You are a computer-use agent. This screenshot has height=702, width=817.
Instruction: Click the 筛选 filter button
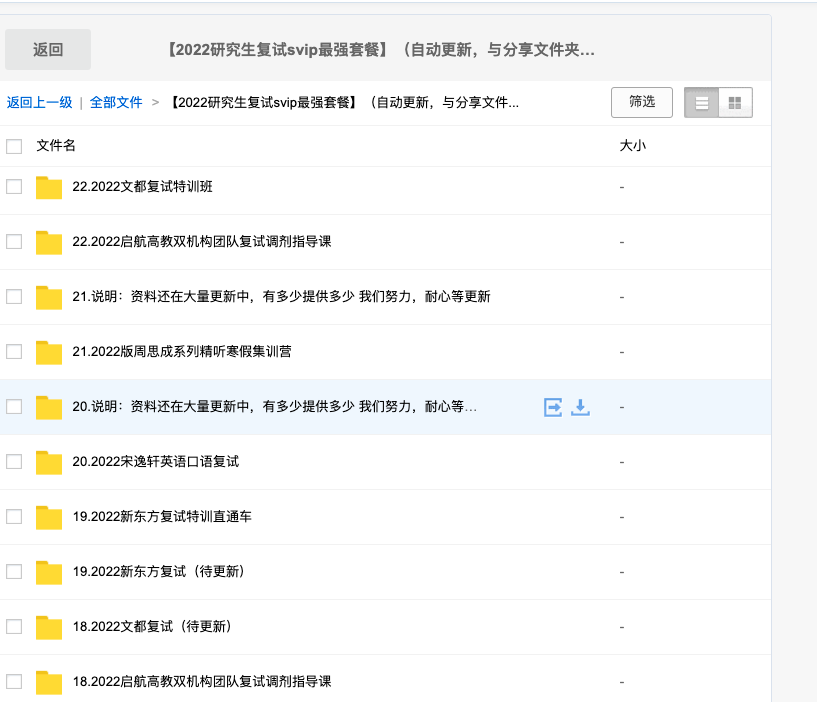coord(642,102)
